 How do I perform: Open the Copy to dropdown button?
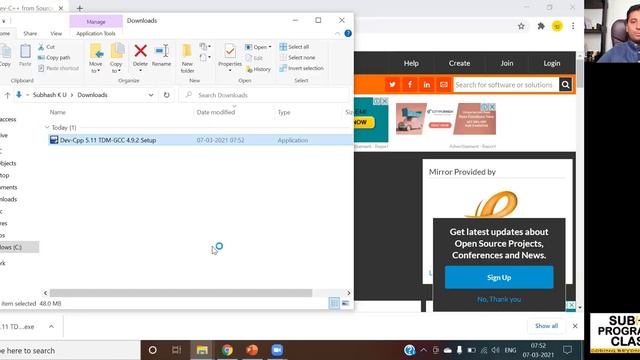coord(116,58)
